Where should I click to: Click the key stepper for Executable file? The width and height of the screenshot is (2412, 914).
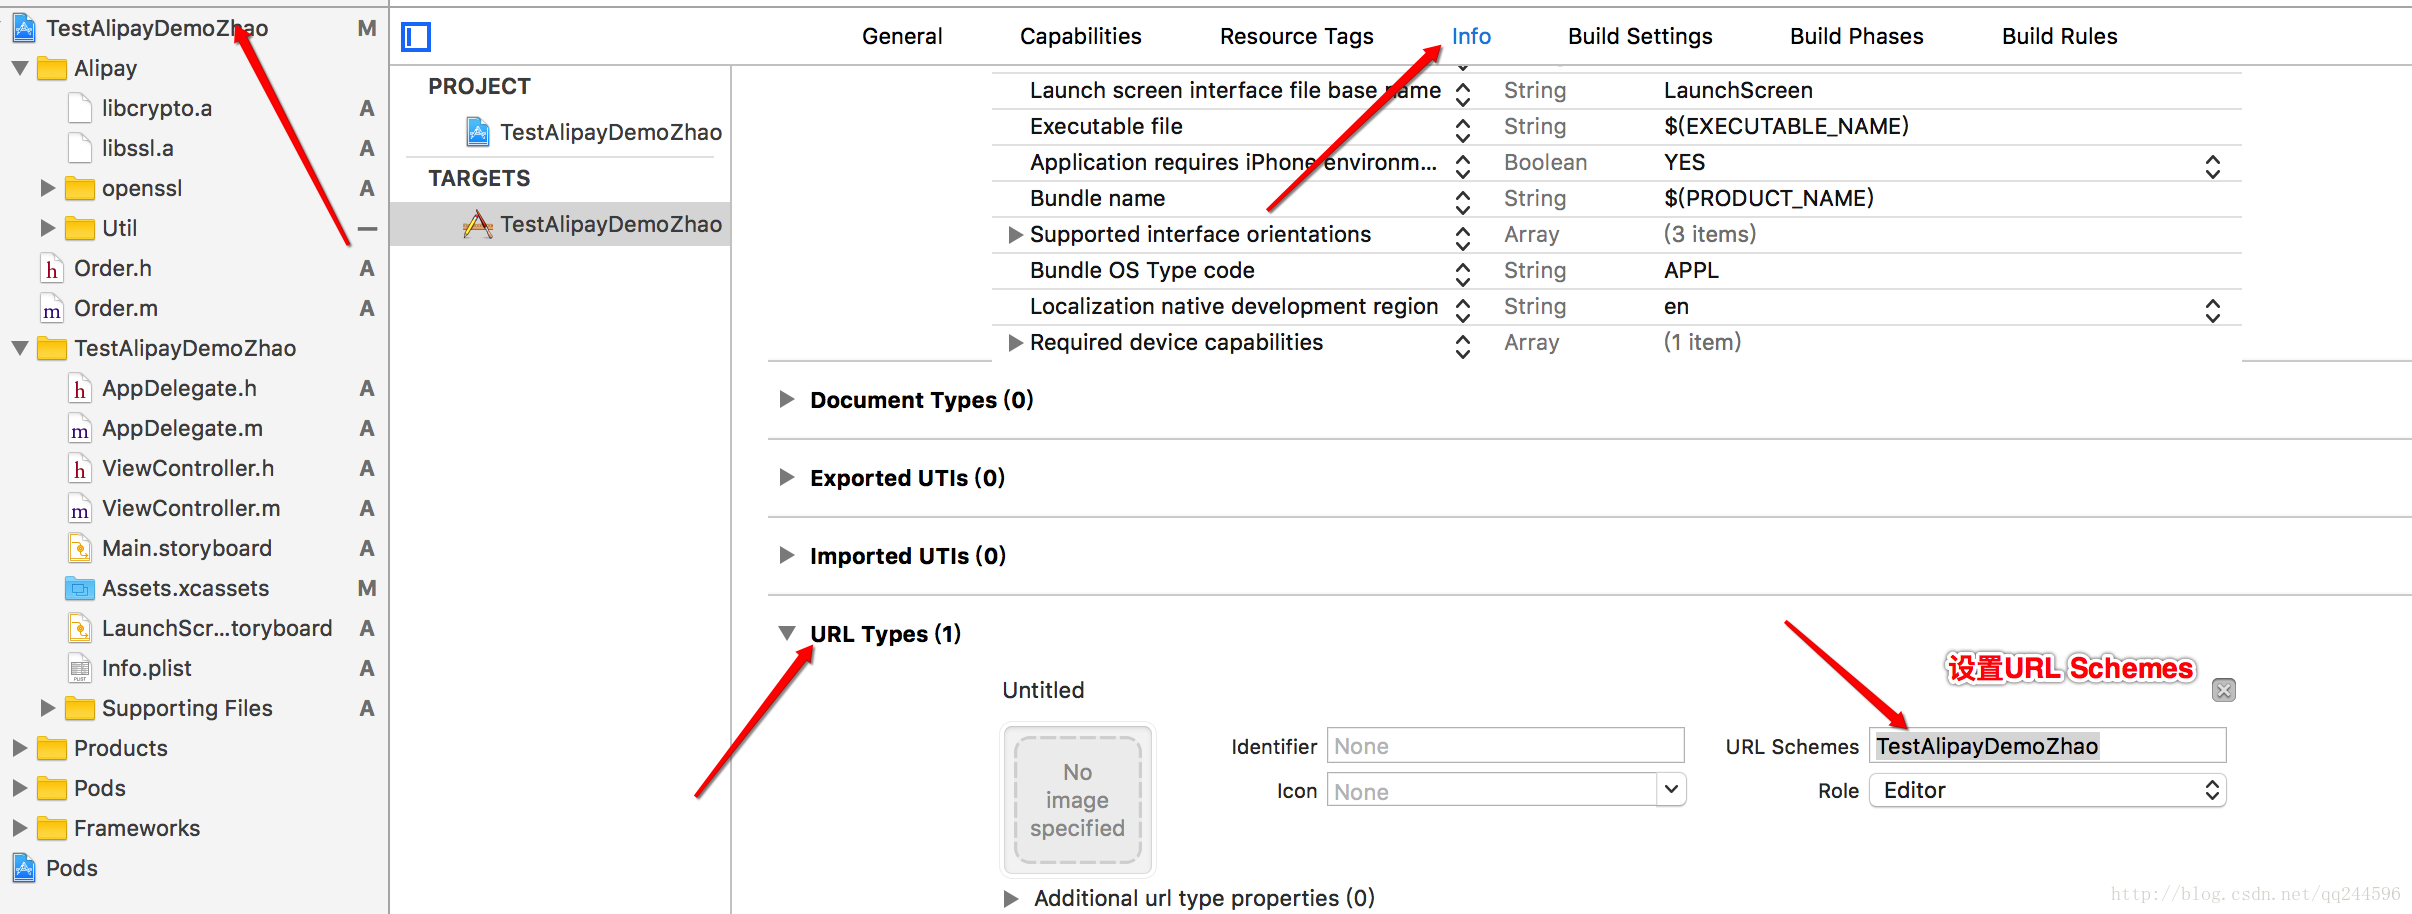pos(1463,130)
